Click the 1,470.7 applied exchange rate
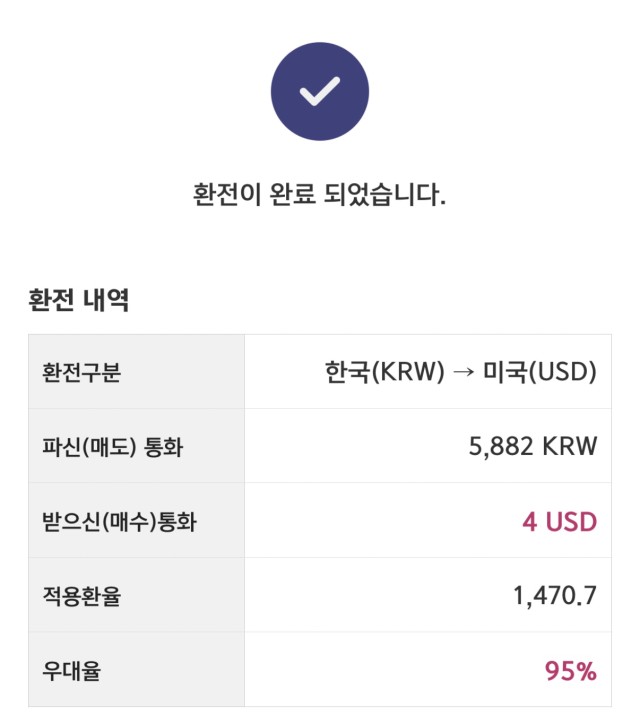Screen dimensions: 640x723 [555, 595]
